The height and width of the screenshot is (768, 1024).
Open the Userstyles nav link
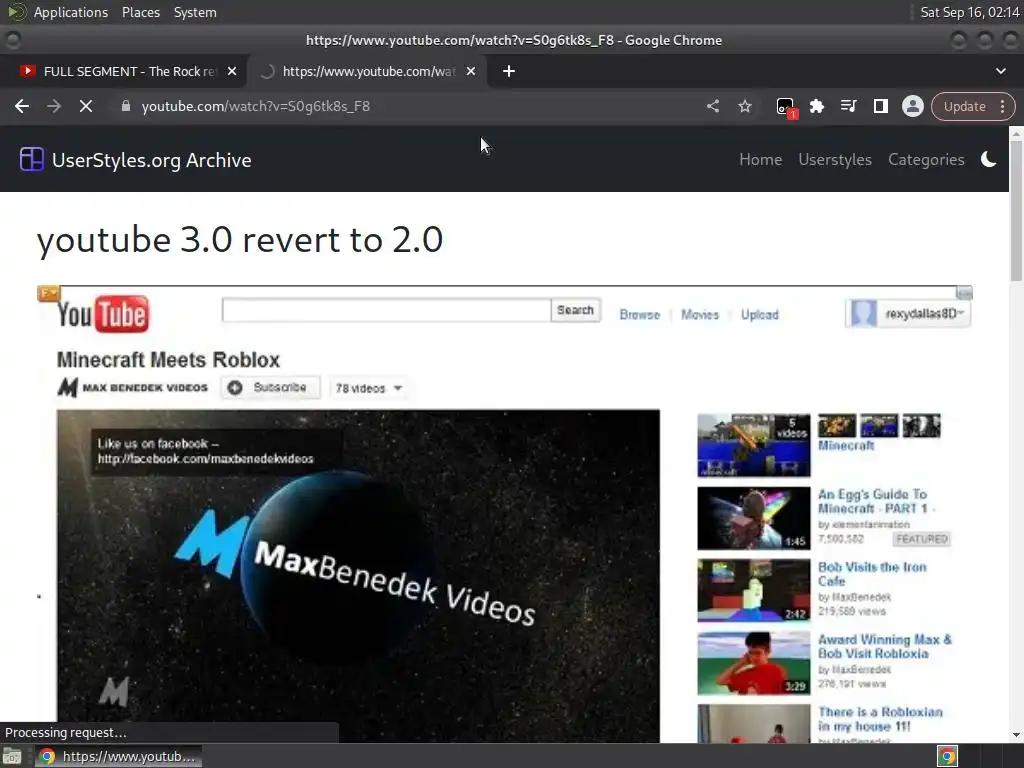click(x=835, y=159)
